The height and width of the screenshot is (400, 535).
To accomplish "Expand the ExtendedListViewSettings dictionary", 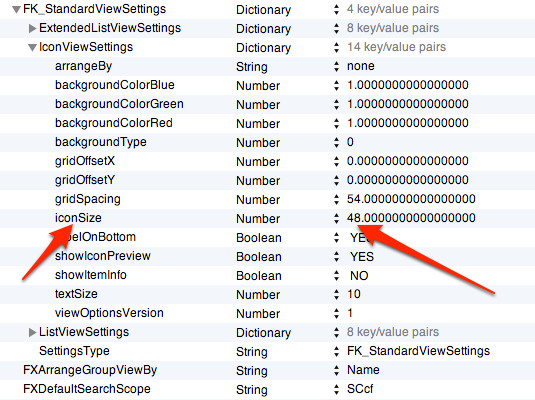I will point(32,28).
